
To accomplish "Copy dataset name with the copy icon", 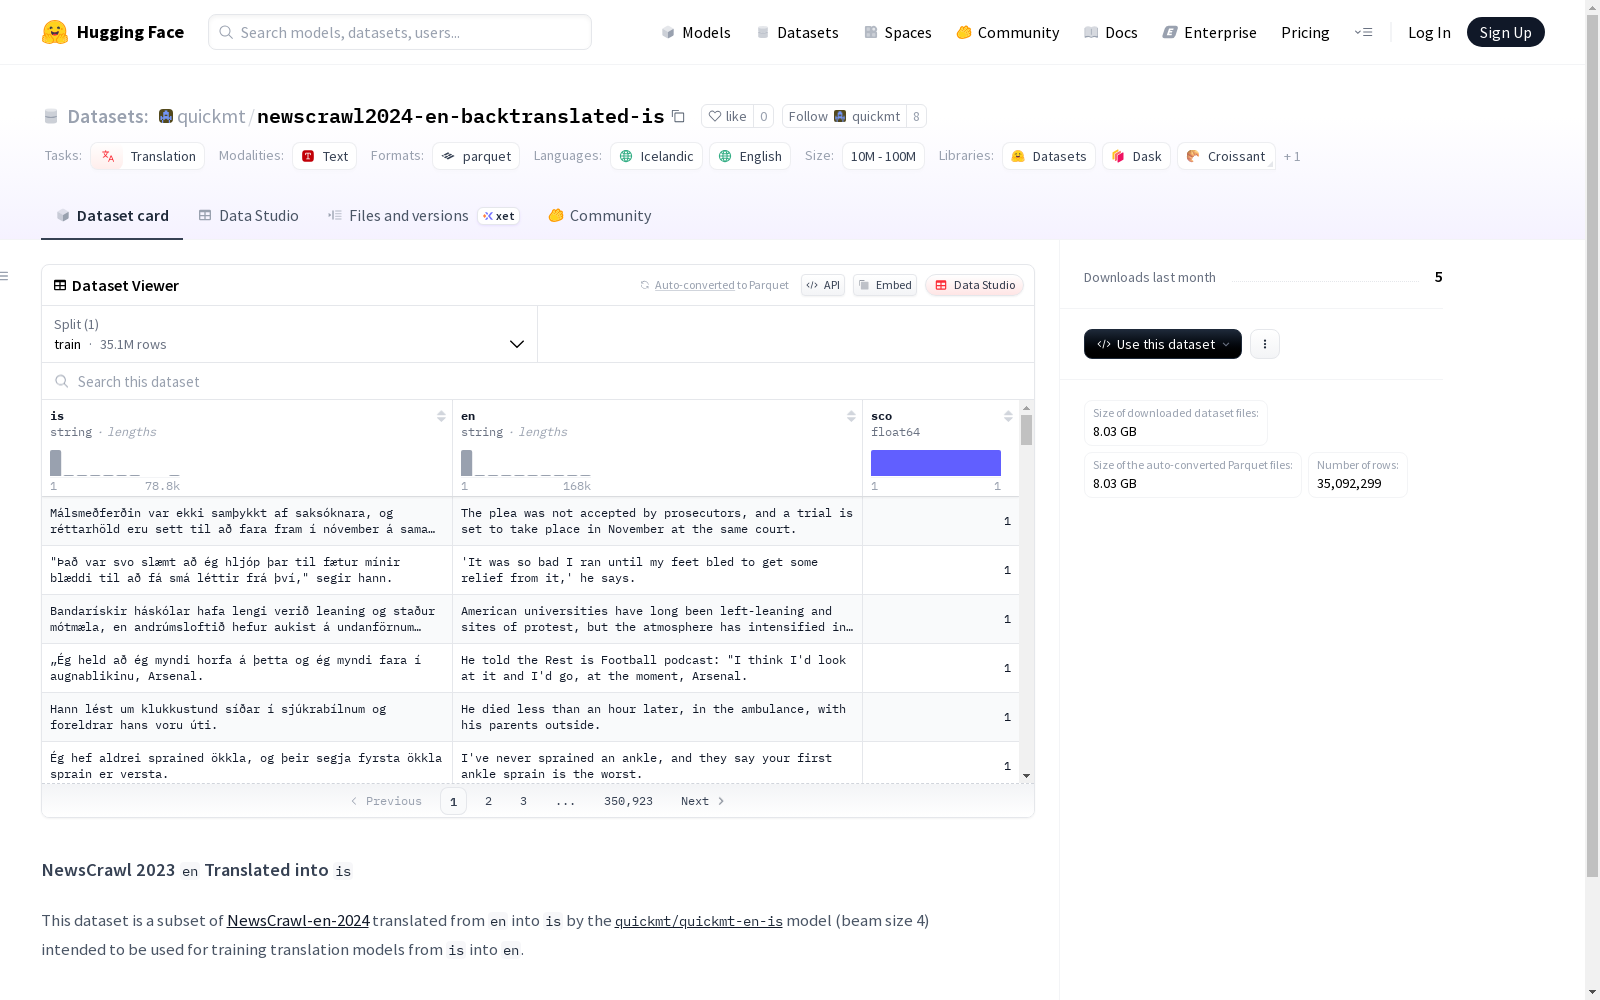I will (678, 116).
